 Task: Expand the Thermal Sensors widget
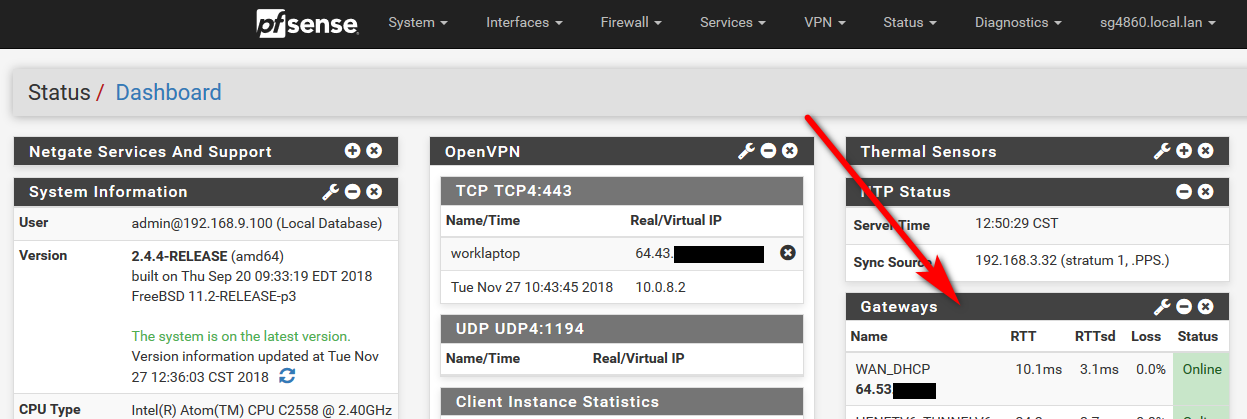pyautogui.click(x=1184, y=151)
